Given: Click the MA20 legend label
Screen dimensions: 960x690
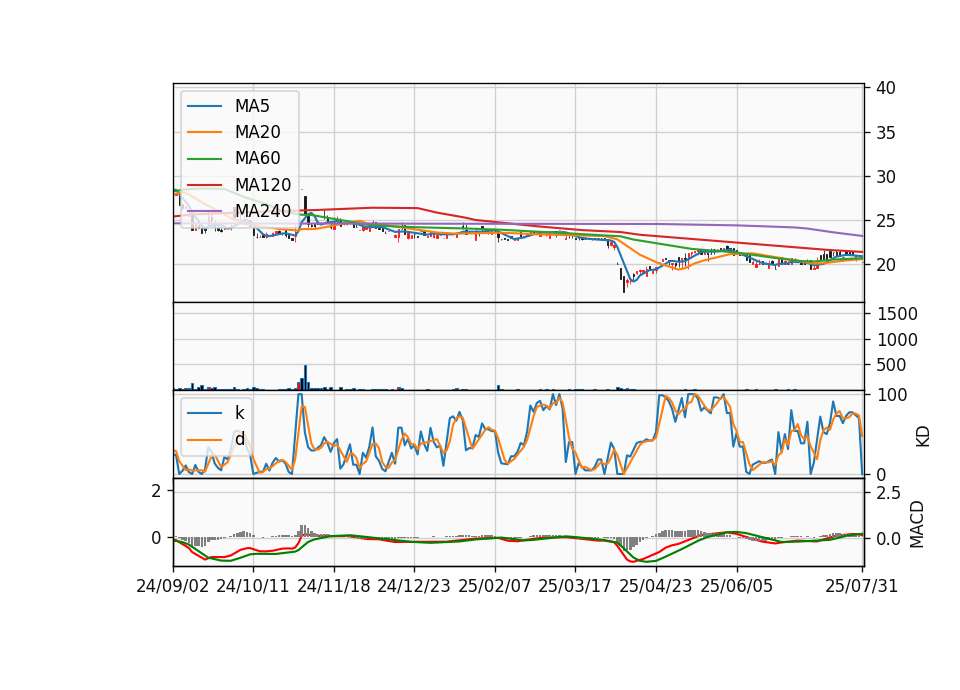Looking at the screenshot, I should pos(257,132).
